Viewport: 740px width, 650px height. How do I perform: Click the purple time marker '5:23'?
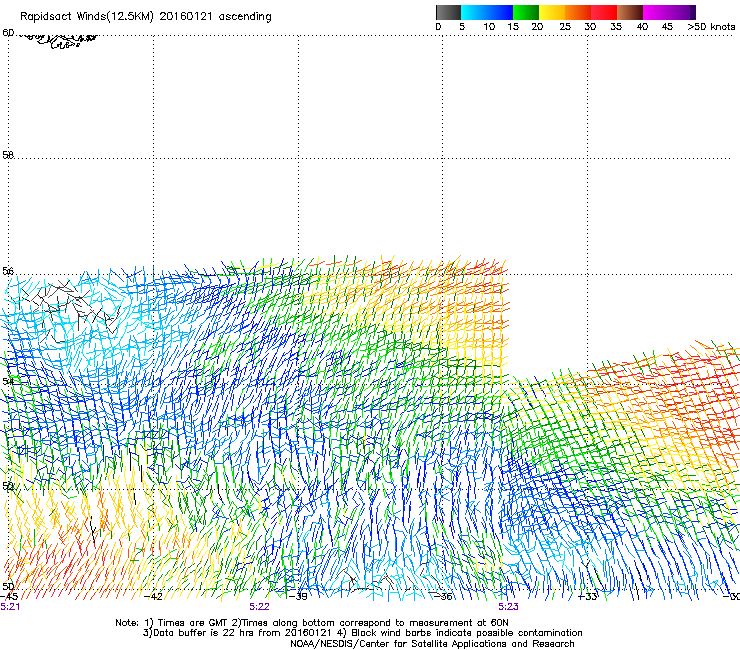(508, 607)
